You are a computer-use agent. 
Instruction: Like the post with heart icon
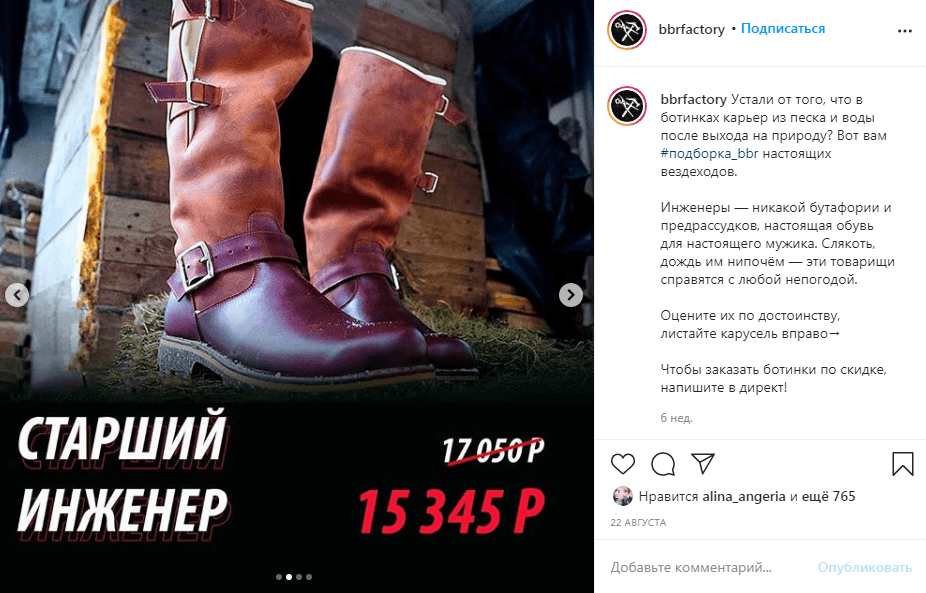tap(622, 464)
